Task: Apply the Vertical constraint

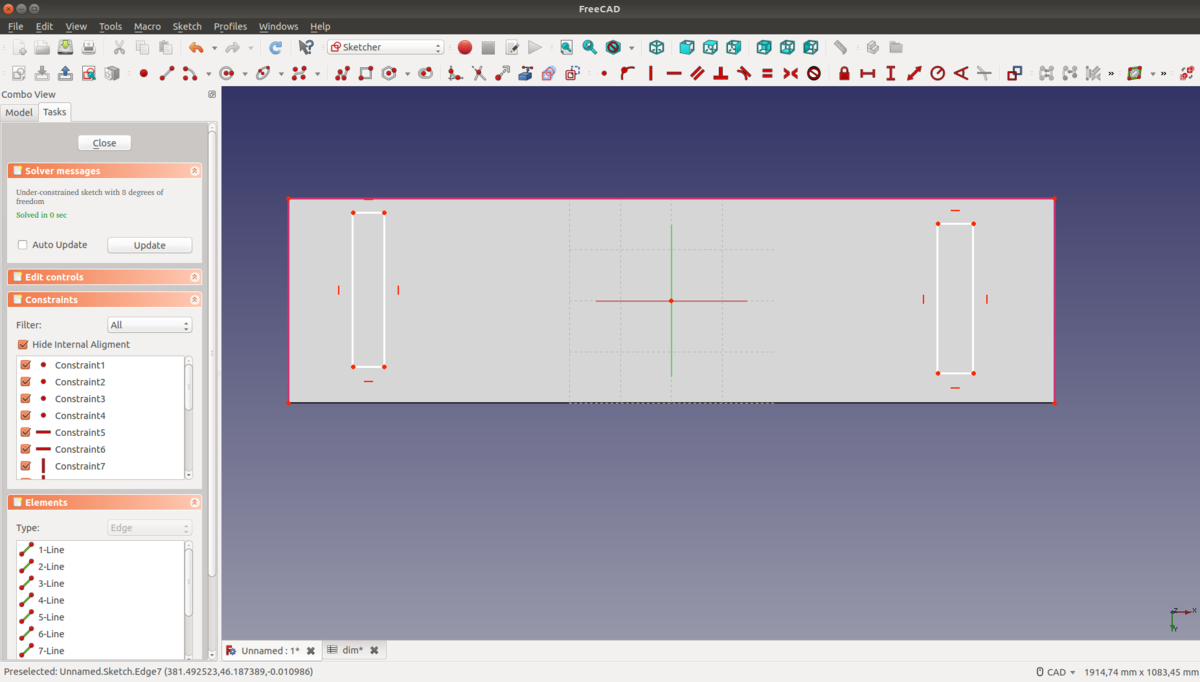Action: coord(650,73)
